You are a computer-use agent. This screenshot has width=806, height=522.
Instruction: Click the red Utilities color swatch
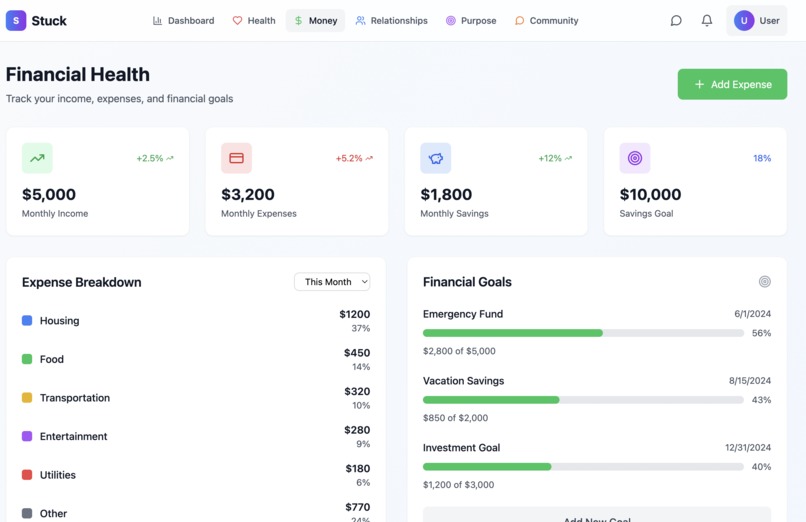click(x=27, y=475)
